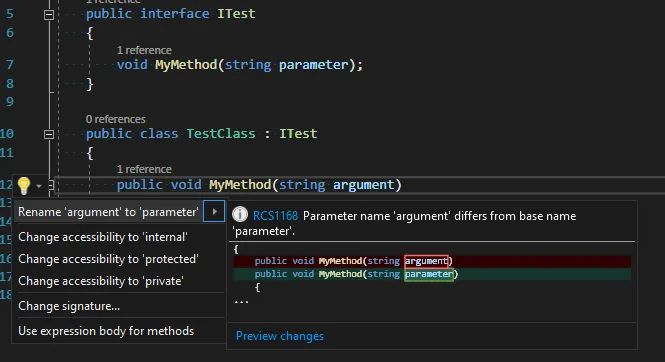The width and height of the screenshot is (665, 362).
Task: Collapse the MyMethod region on line 12
Action: [51, 185]
